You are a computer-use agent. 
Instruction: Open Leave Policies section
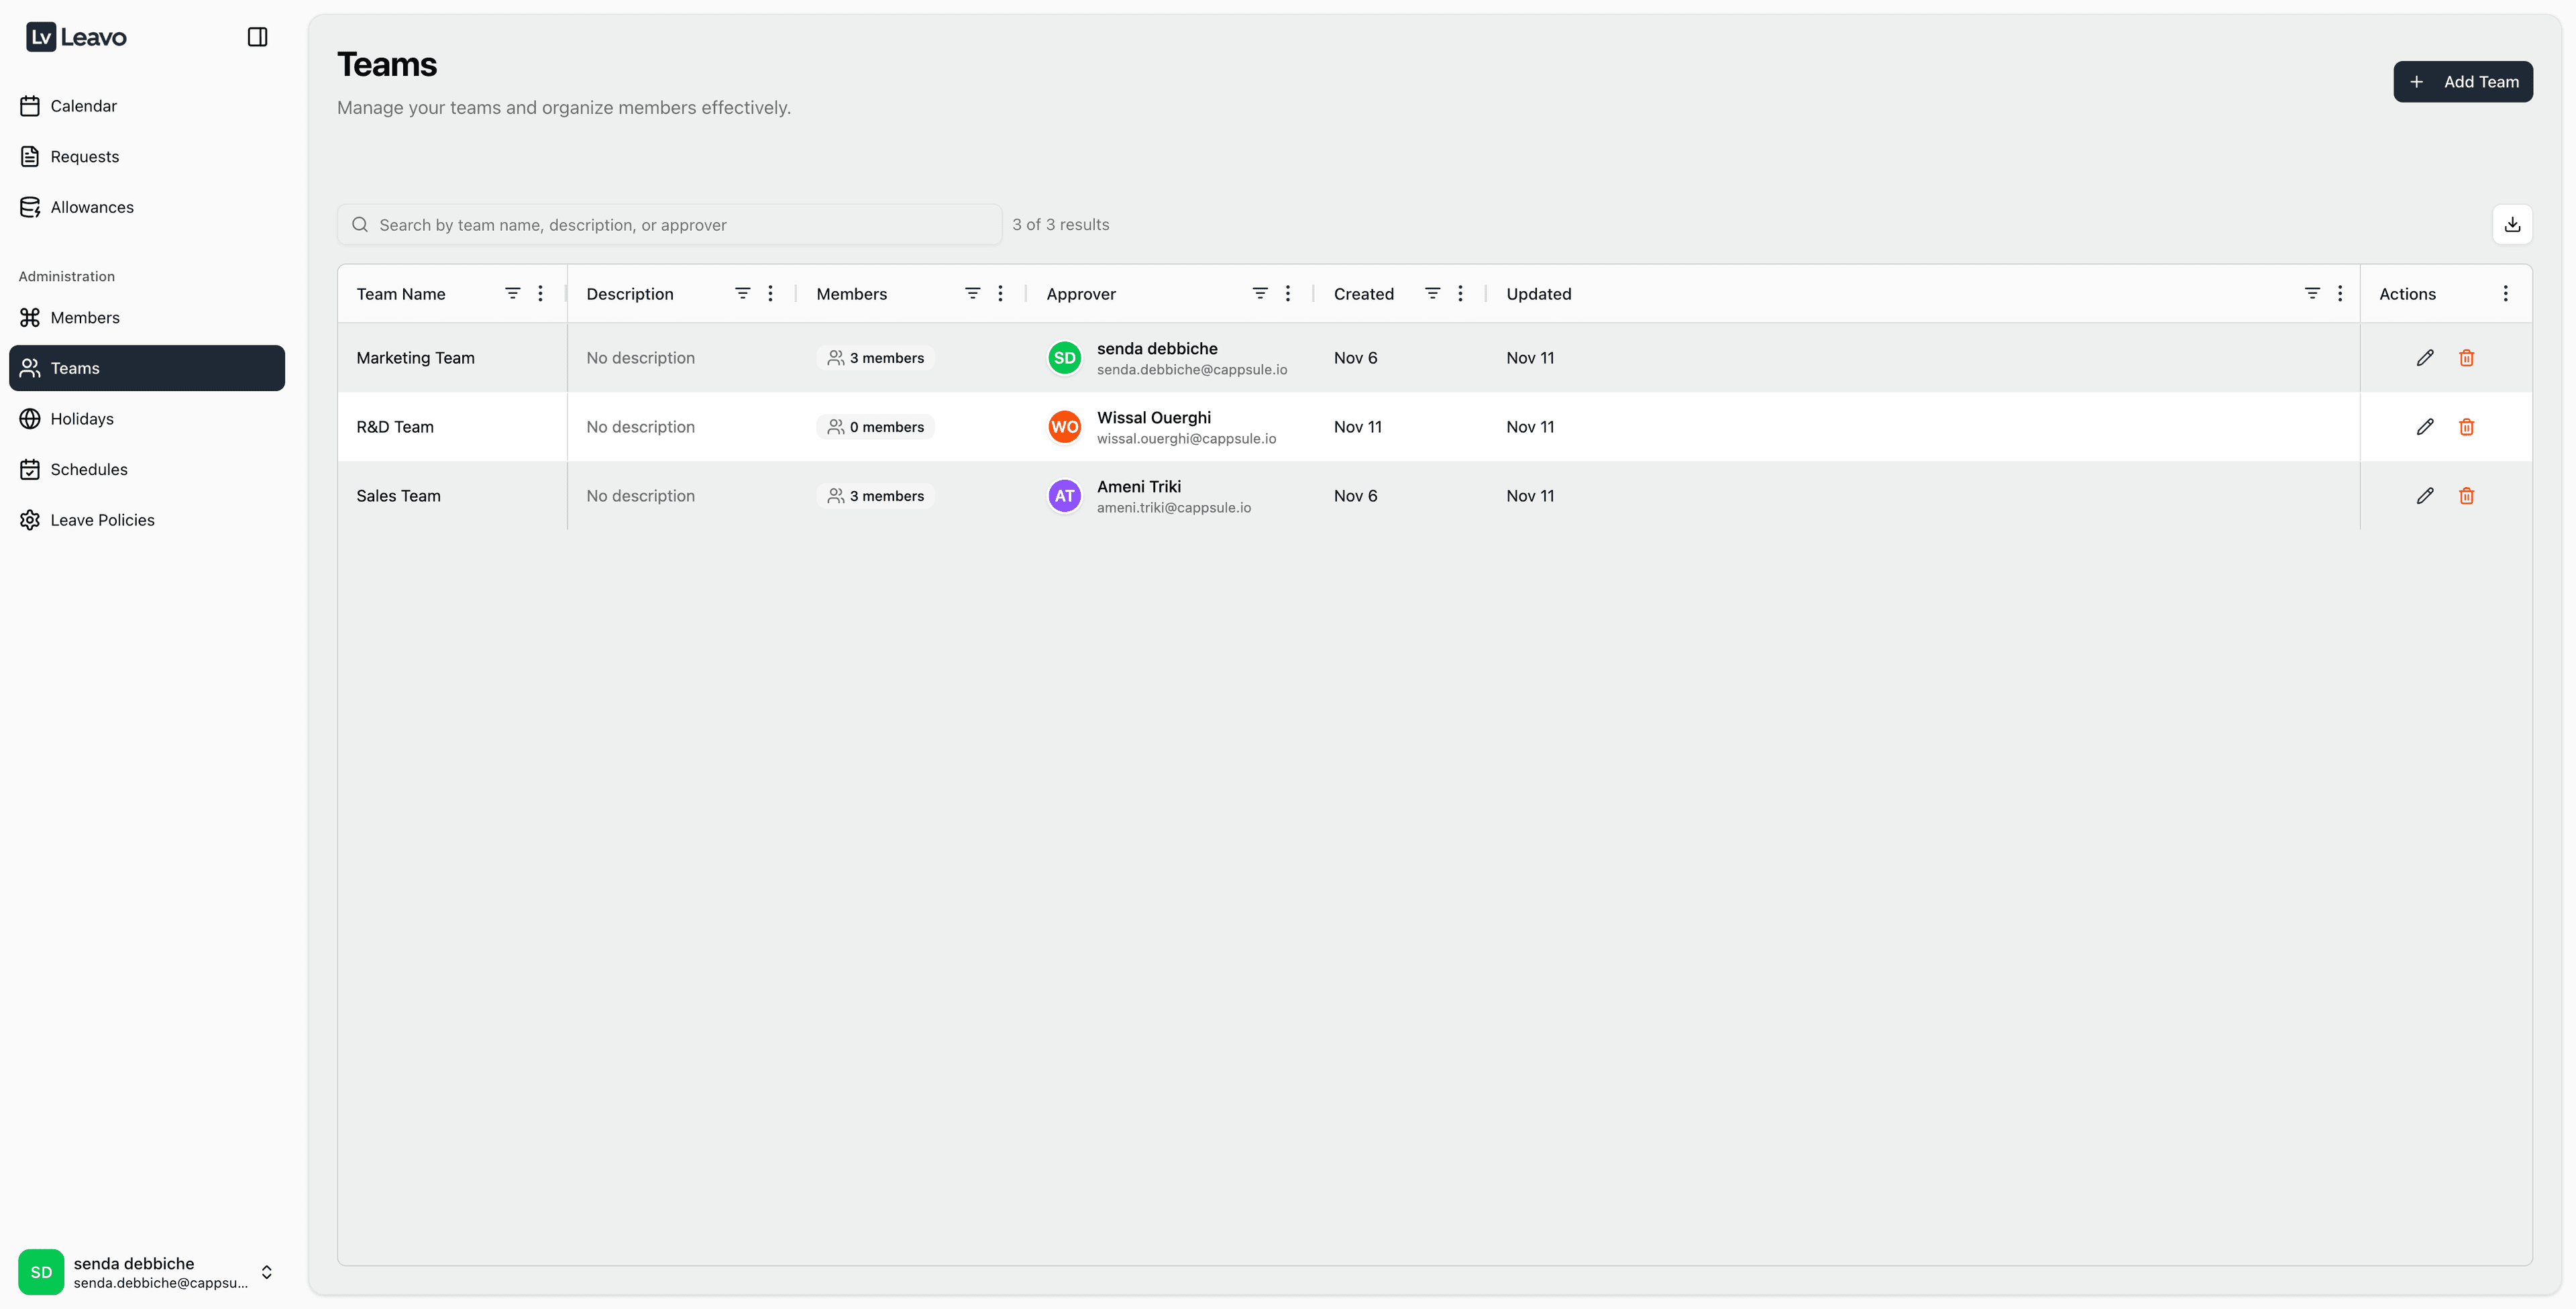102,520
